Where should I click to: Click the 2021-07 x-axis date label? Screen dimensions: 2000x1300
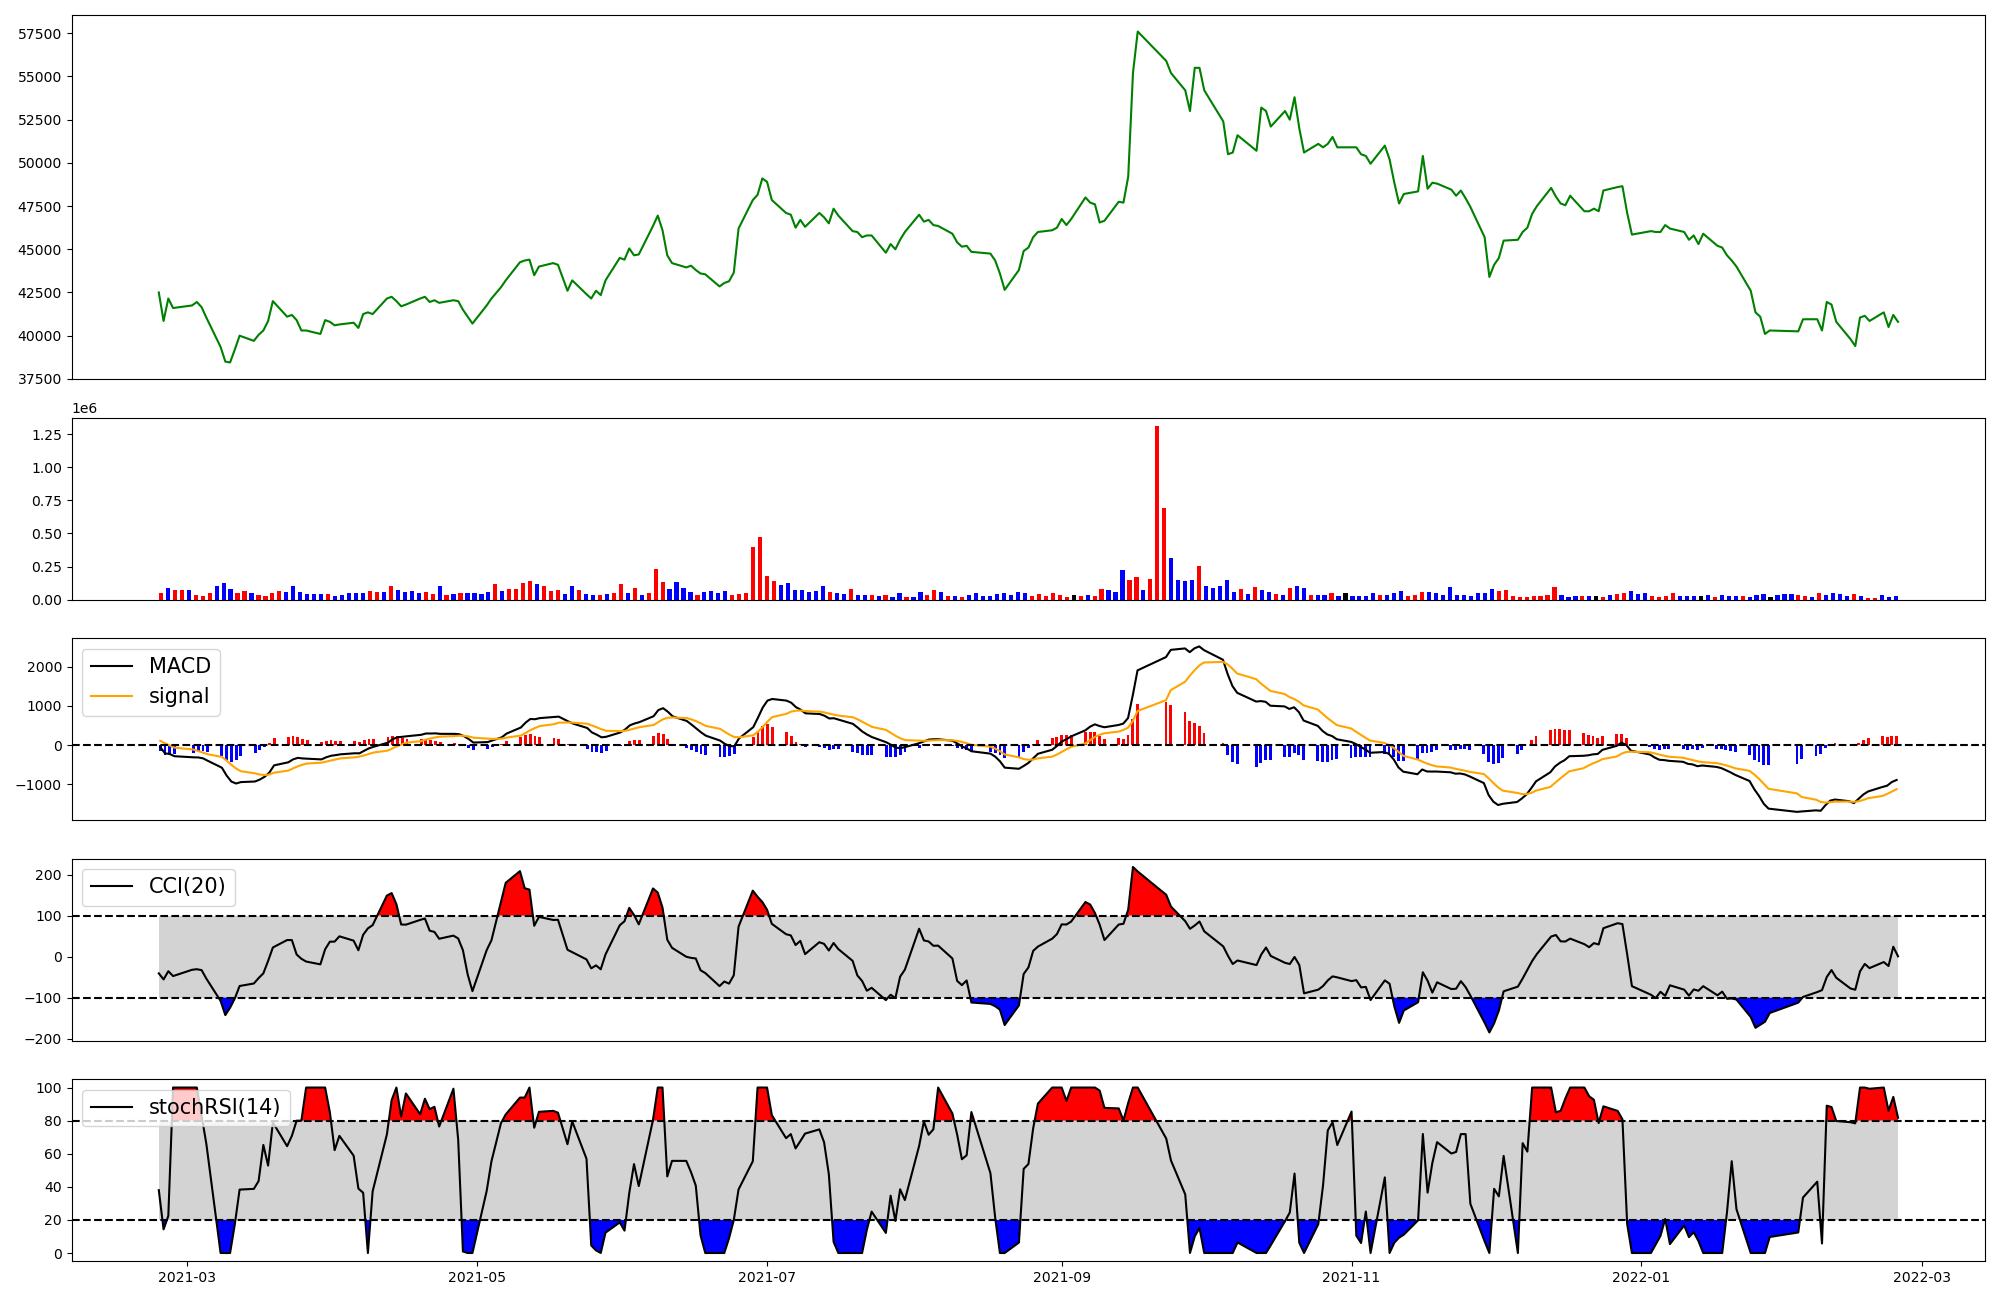(x=767, y=1276)
